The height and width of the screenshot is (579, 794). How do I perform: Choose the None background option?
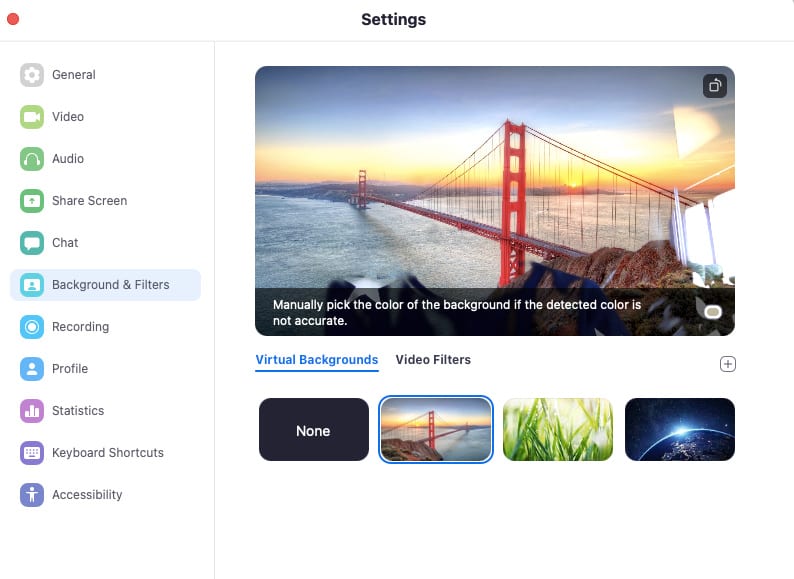pyautogui.click(x=314, y=430)
